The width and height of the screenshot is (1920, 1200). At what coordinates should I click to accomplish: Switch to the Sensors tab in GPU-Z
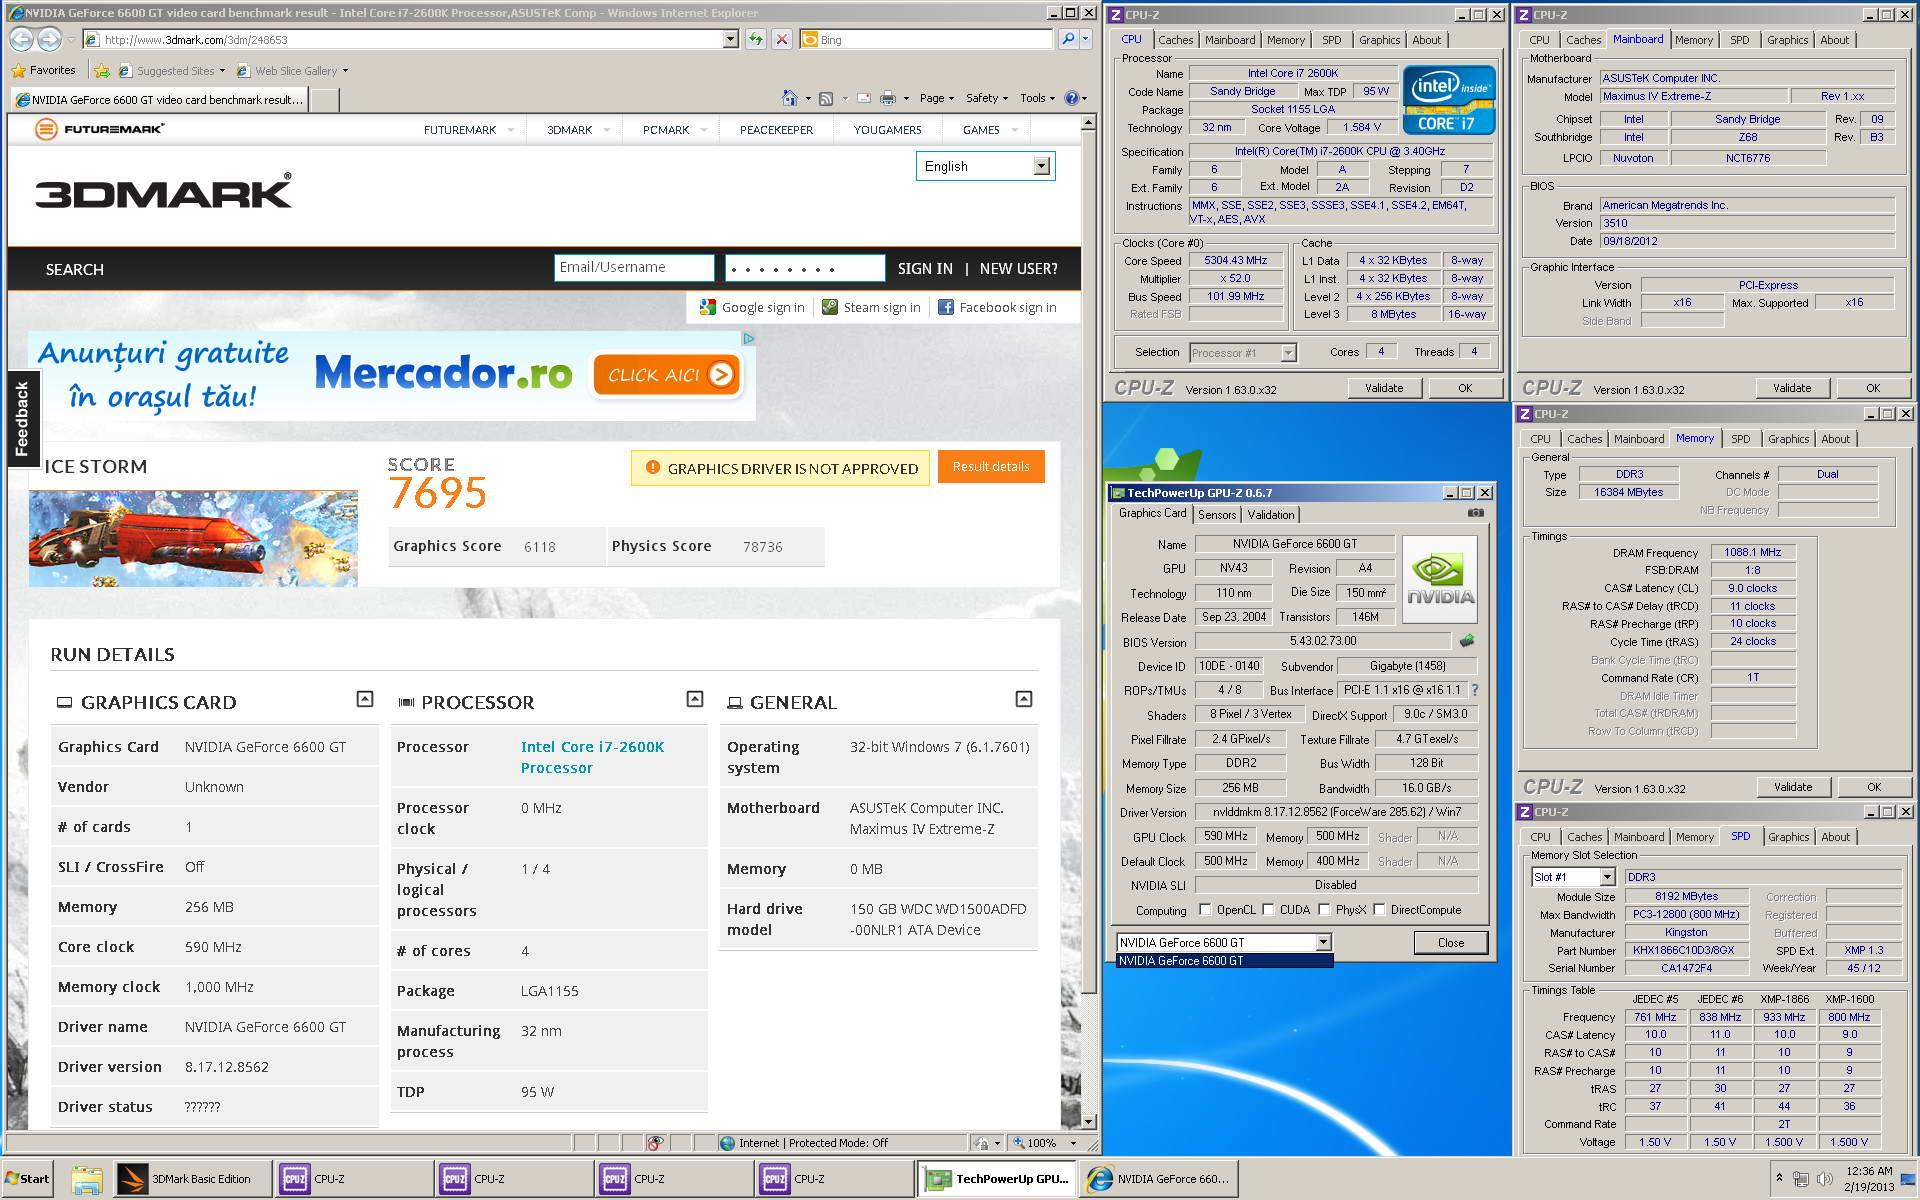1217,515
